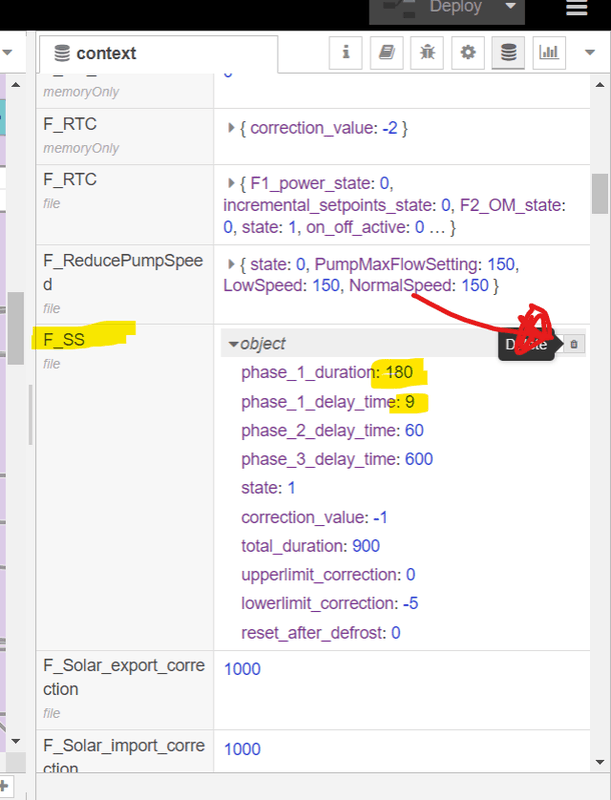Click the F_RTC memoryOnly key name

coord(70,124)
